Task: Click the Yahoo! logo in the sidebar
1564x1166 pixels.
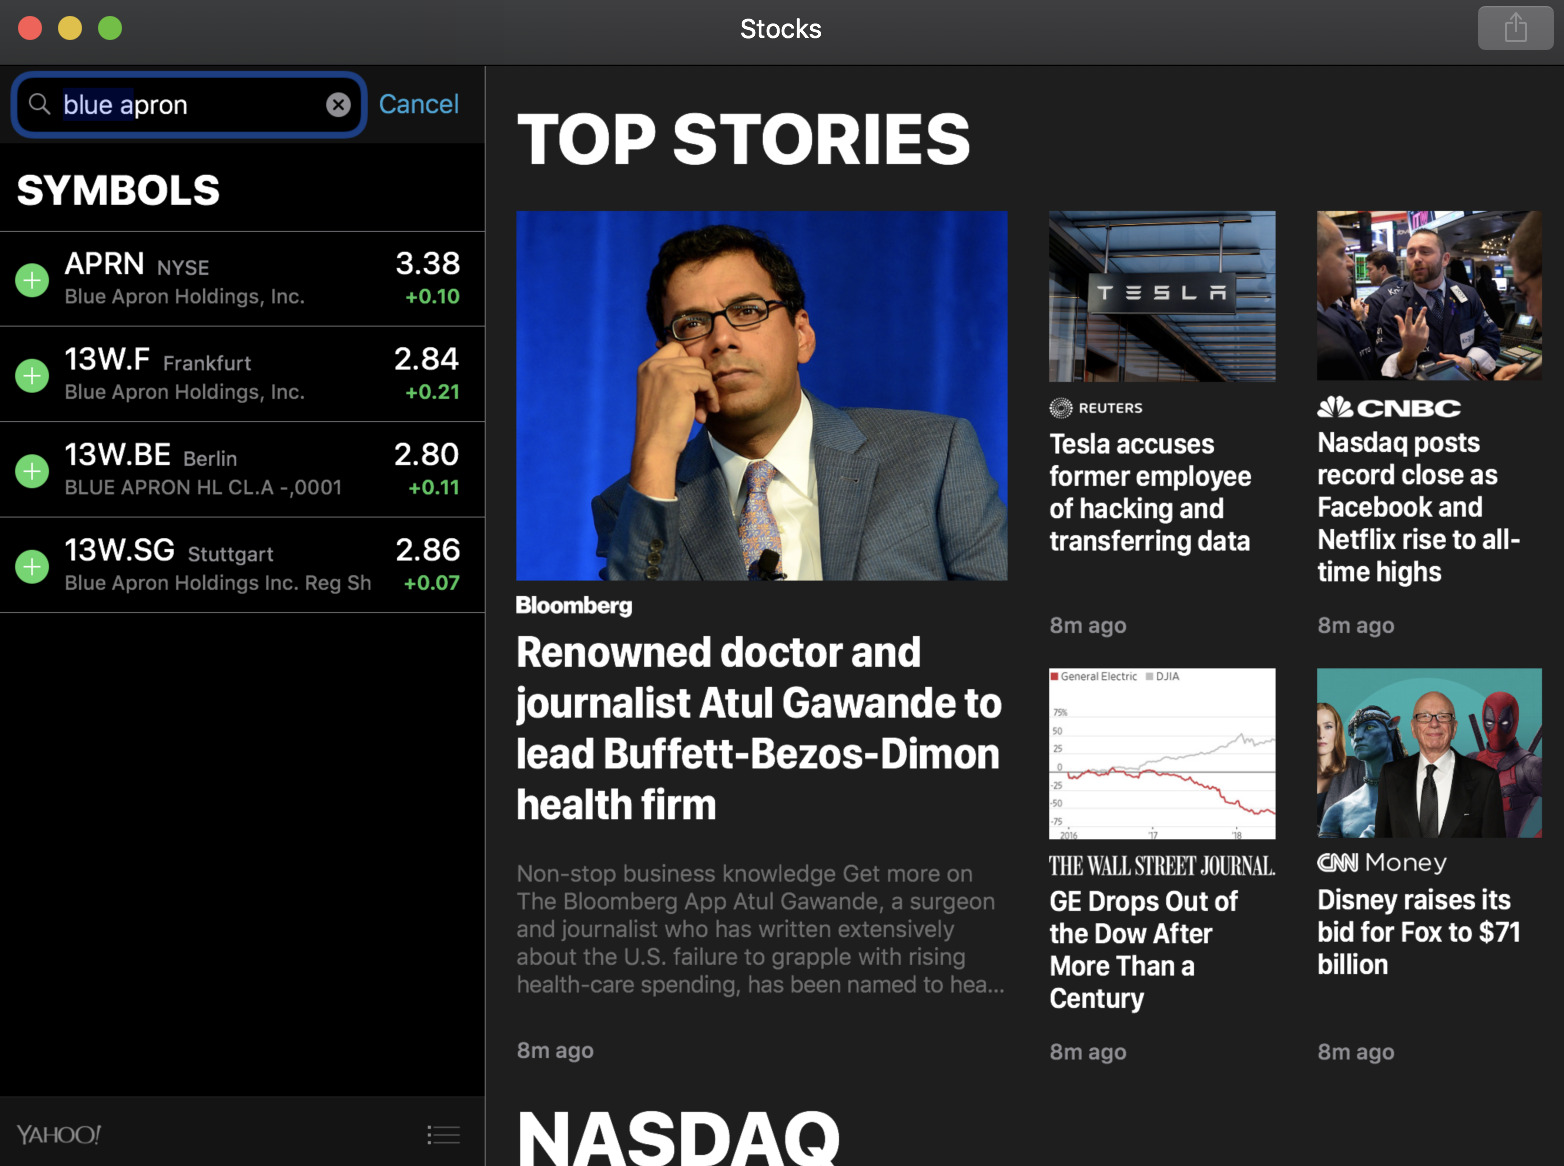Action: click(x=59, y=1134)
